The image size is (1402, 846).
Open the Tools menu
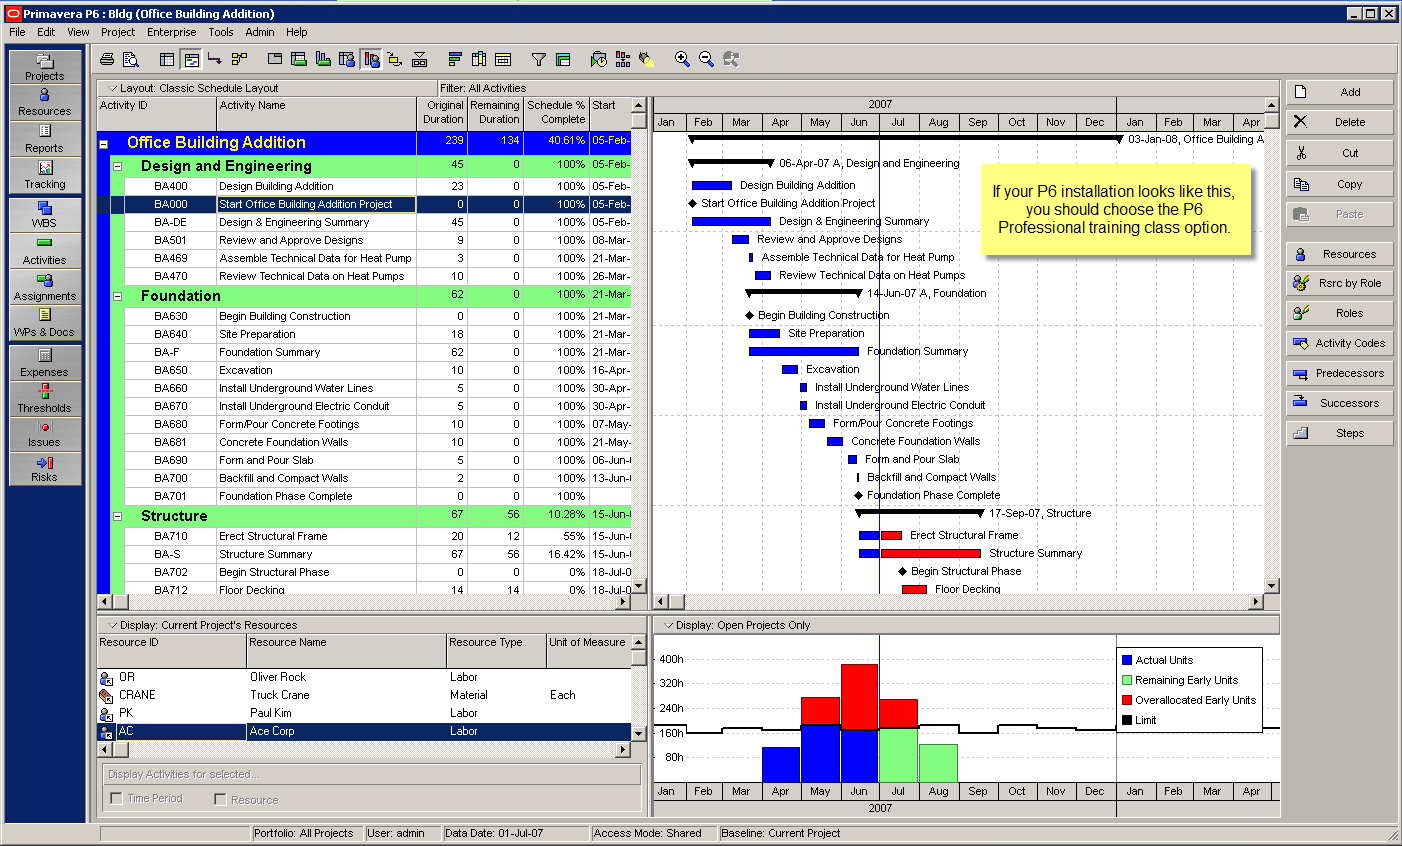click(221, 32)
